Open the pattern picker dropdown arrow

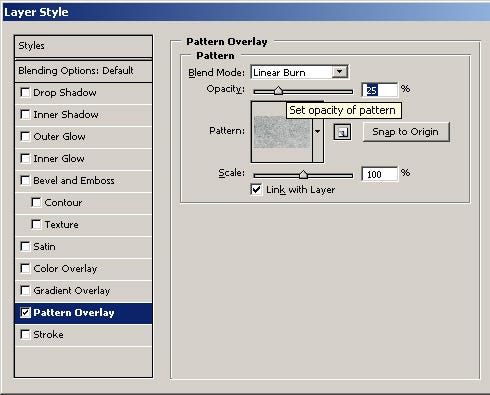tap(318, 132)
